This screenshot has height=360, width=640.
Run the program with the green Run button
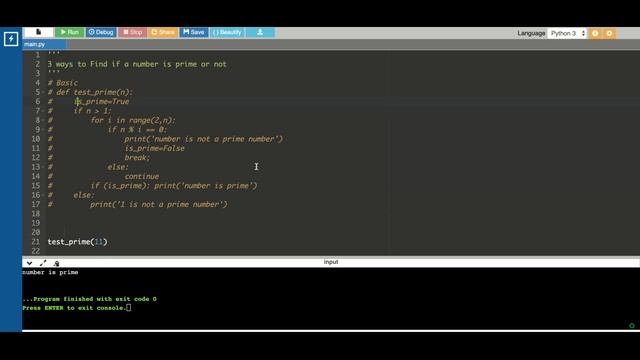point(69,32)
